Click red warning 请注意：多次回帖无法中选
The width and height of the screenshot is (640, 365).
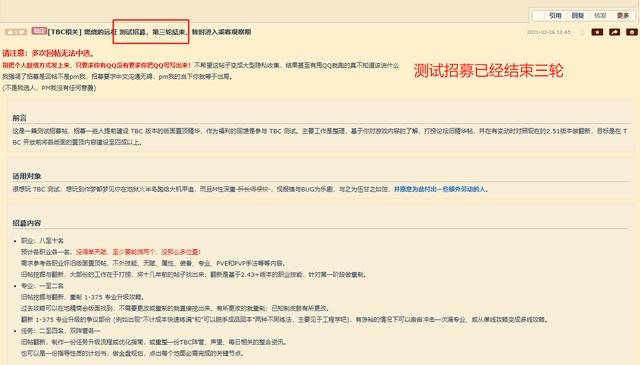tap(48, 53)
